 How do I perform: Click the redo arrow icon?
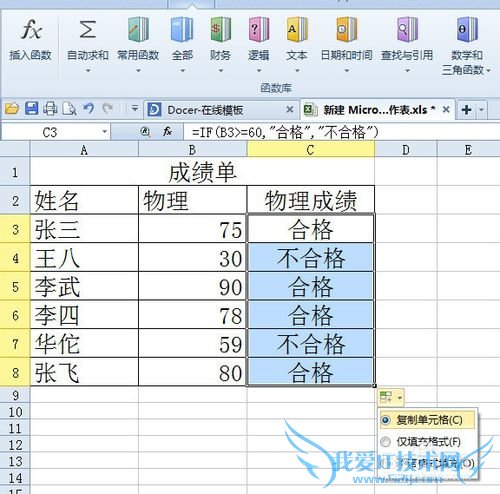click(x=108, y=108)
